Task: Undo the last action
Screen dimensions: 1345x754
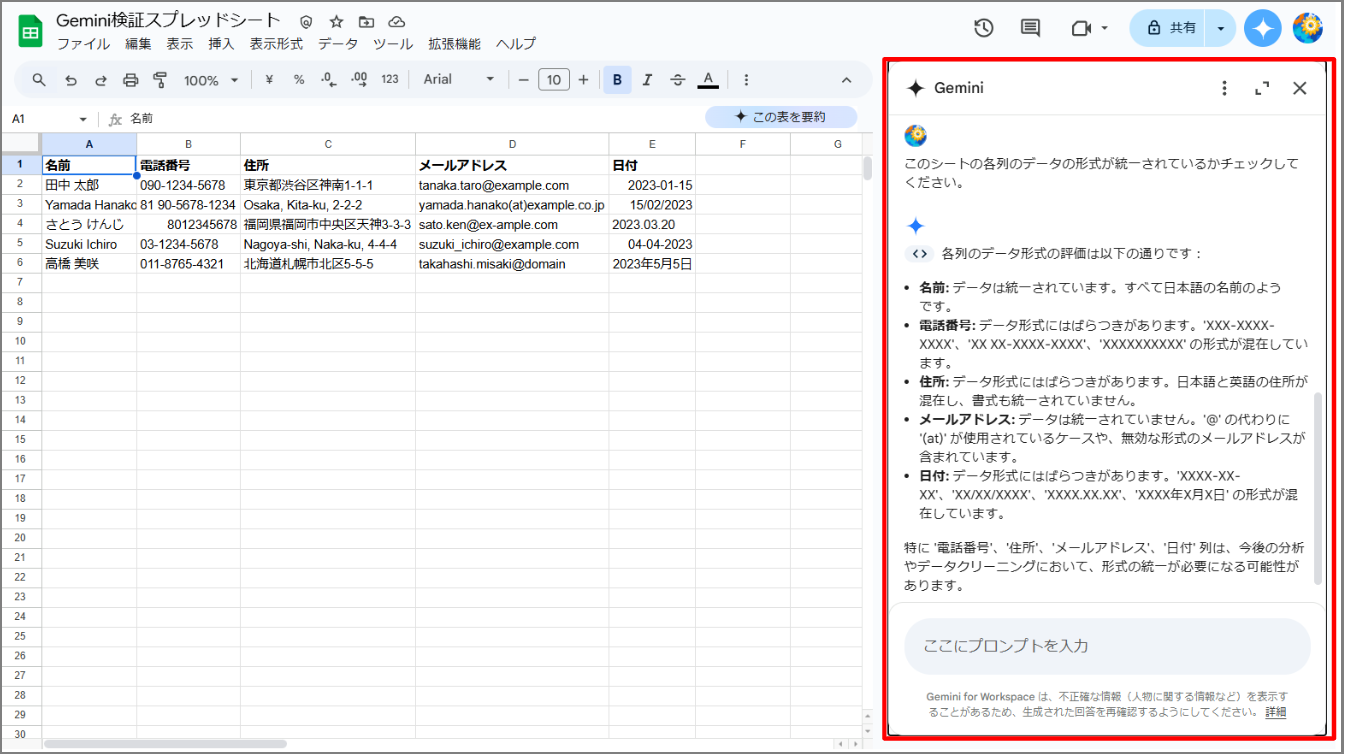Action: (x=70, y=80)
